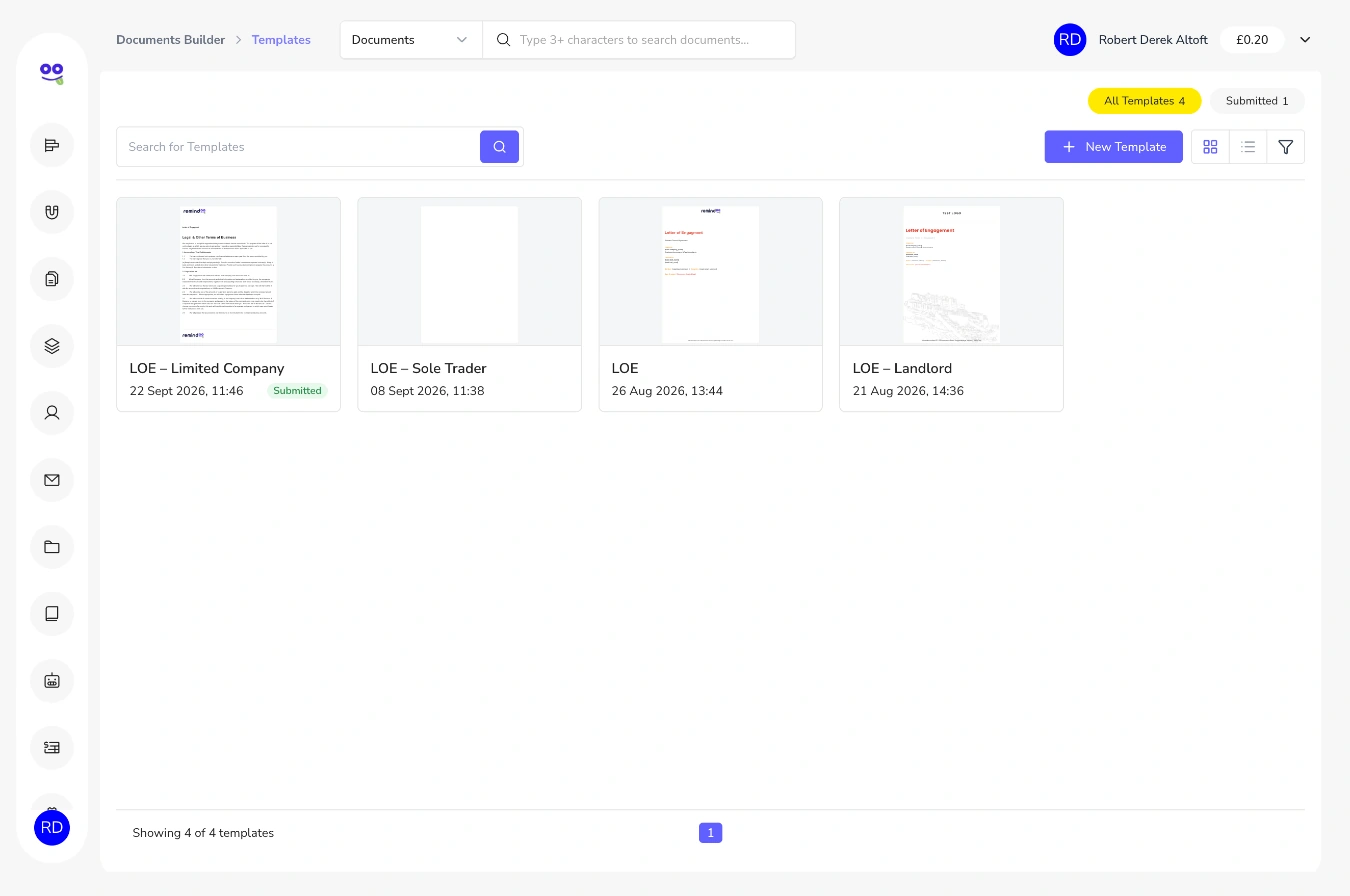The image size is (1350, 896).
Task: Click the "21 Aug 2026, 14:36" date
Action: pos(908,391)
